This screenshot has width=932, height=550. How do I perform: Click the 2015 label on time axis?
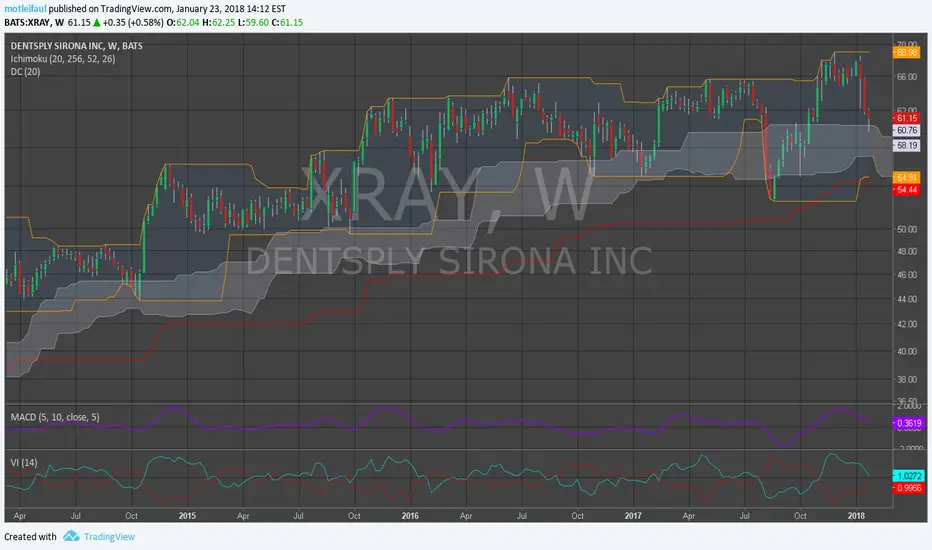[187, 516]
